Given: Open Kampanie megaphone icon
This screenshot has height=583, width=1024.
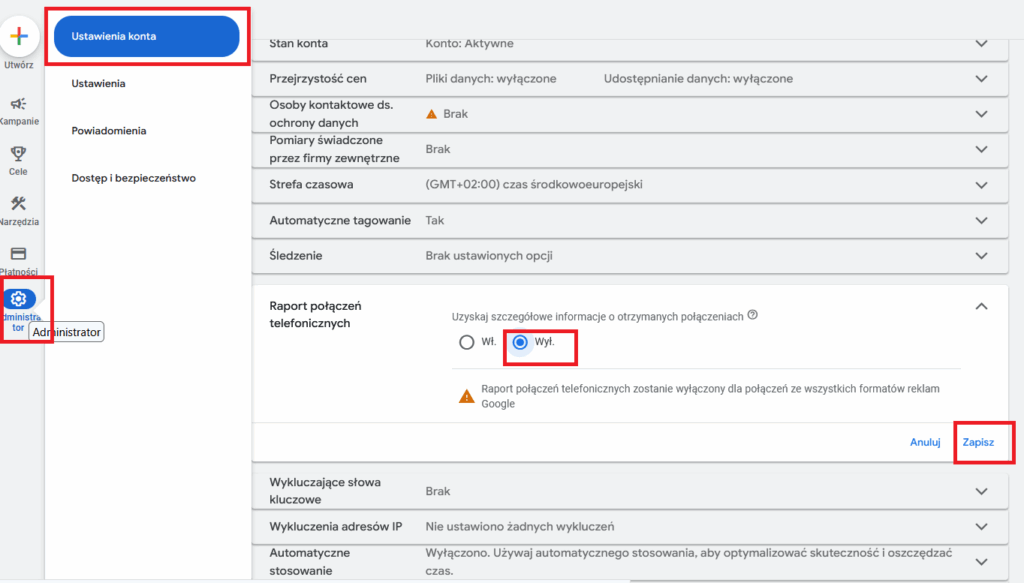Looking at the screenshot, I should tap(18, 104).
